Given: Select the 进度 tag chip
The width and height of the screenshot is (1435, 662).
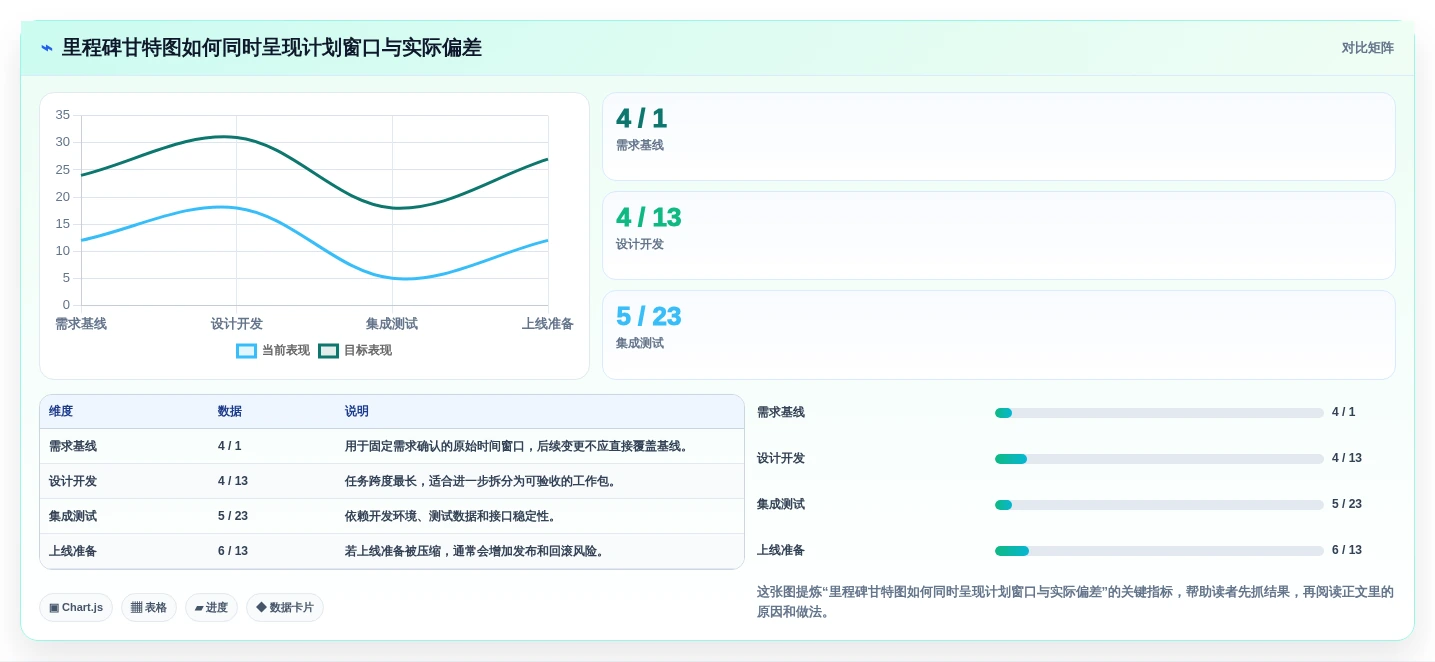Looking at the screenshot, I should (211, 608).
